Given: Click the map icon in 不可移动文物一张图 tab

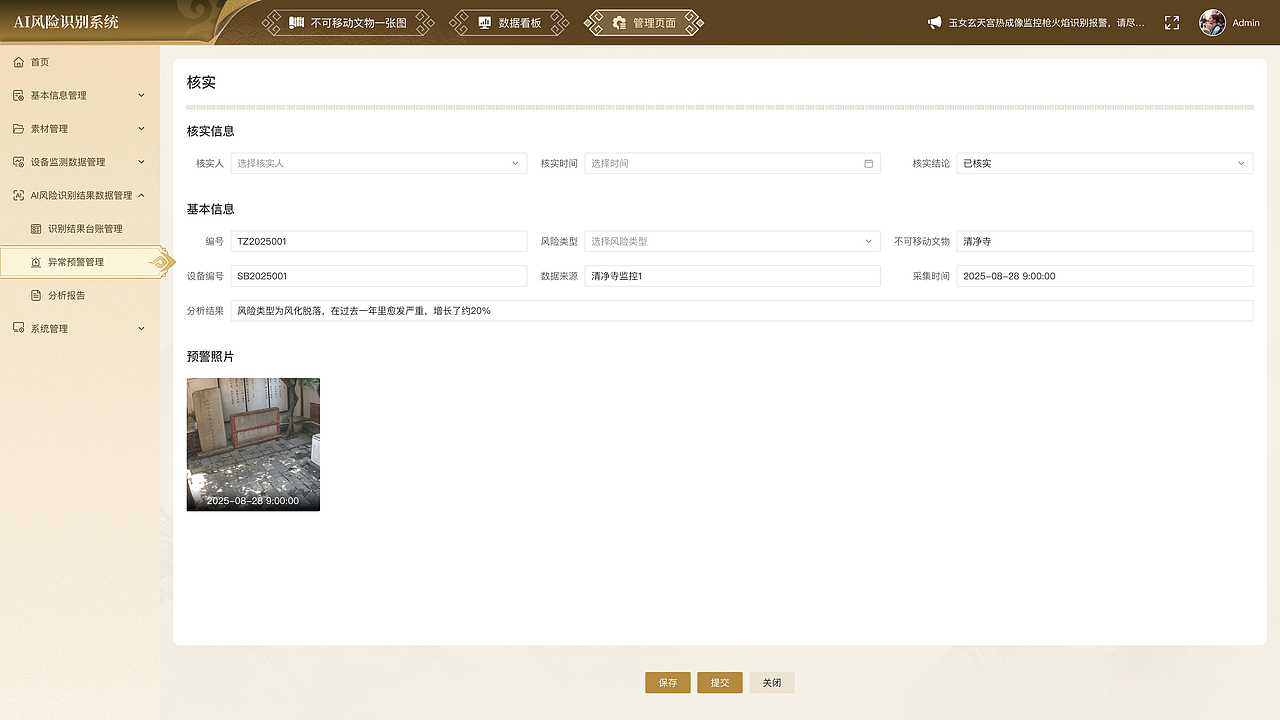Looking at the screenshot, I should coord(296,22).
